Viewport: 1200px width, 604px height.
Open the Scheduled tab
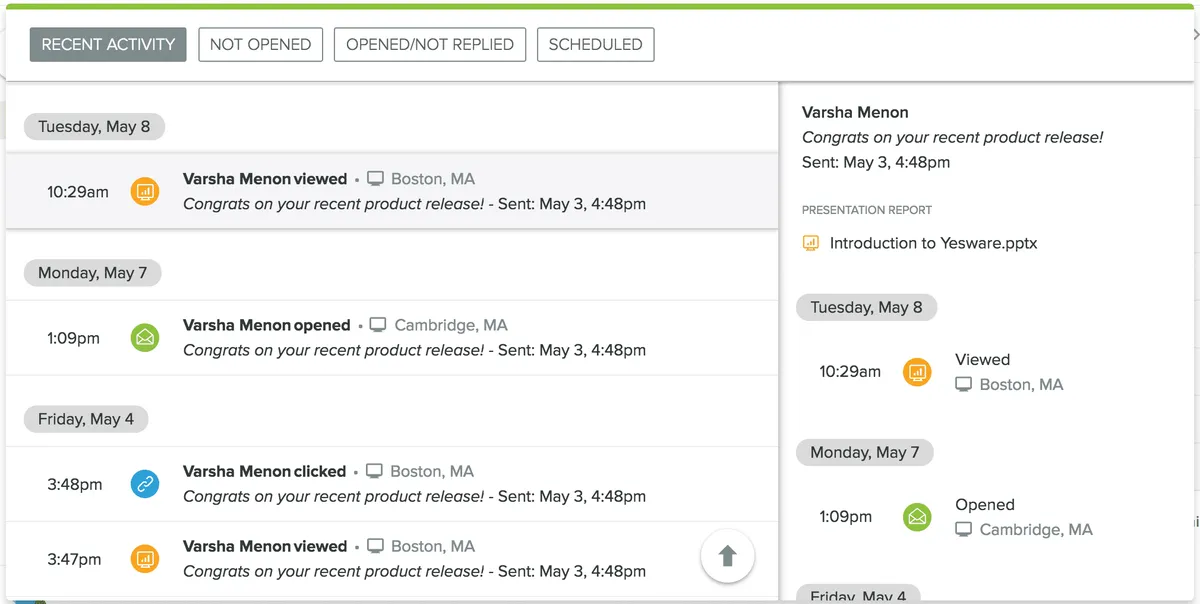coord(595,44)
